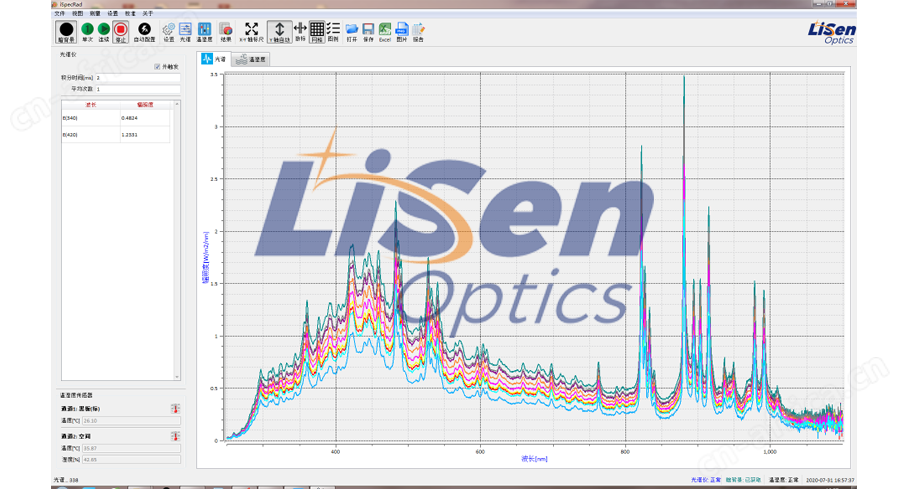Click the average count (平均次数) input field
900x489 pixels.
[x=138, y=89]
